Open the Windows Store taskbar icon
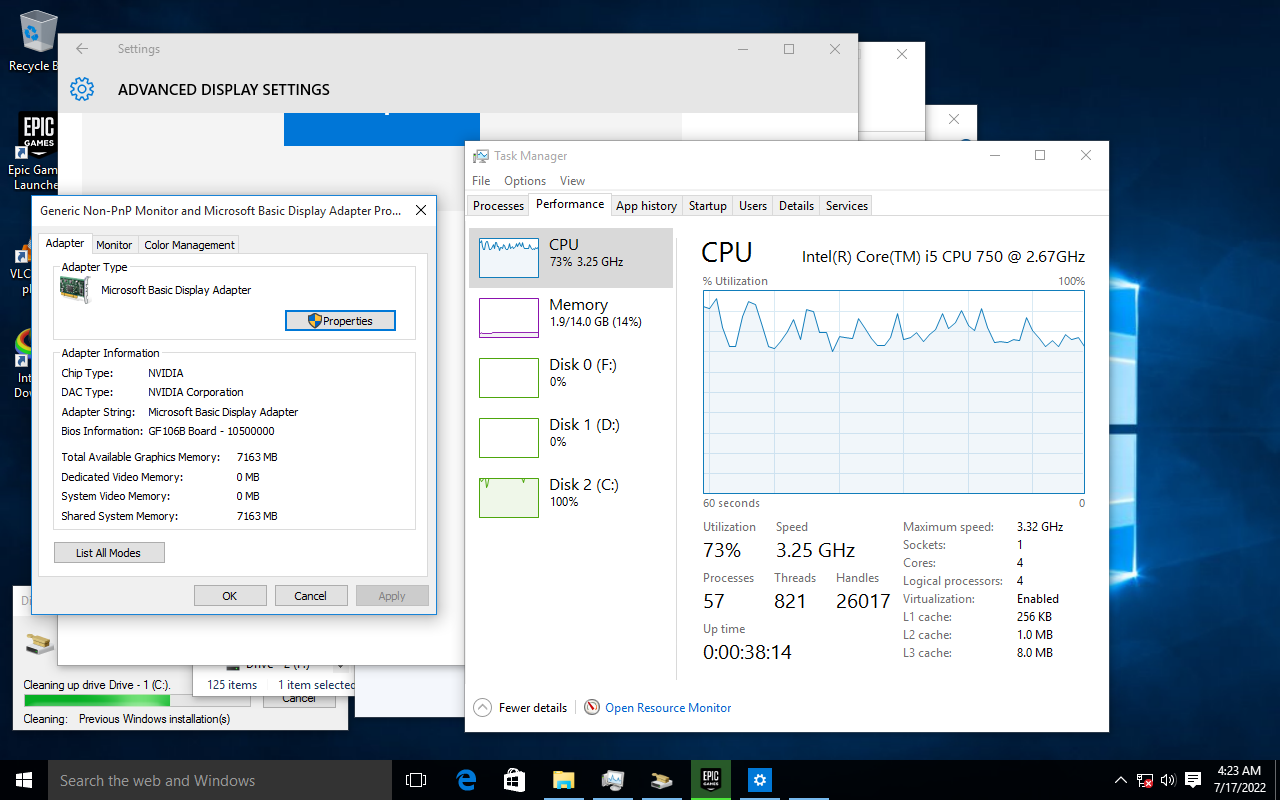 tap(515, 780)
